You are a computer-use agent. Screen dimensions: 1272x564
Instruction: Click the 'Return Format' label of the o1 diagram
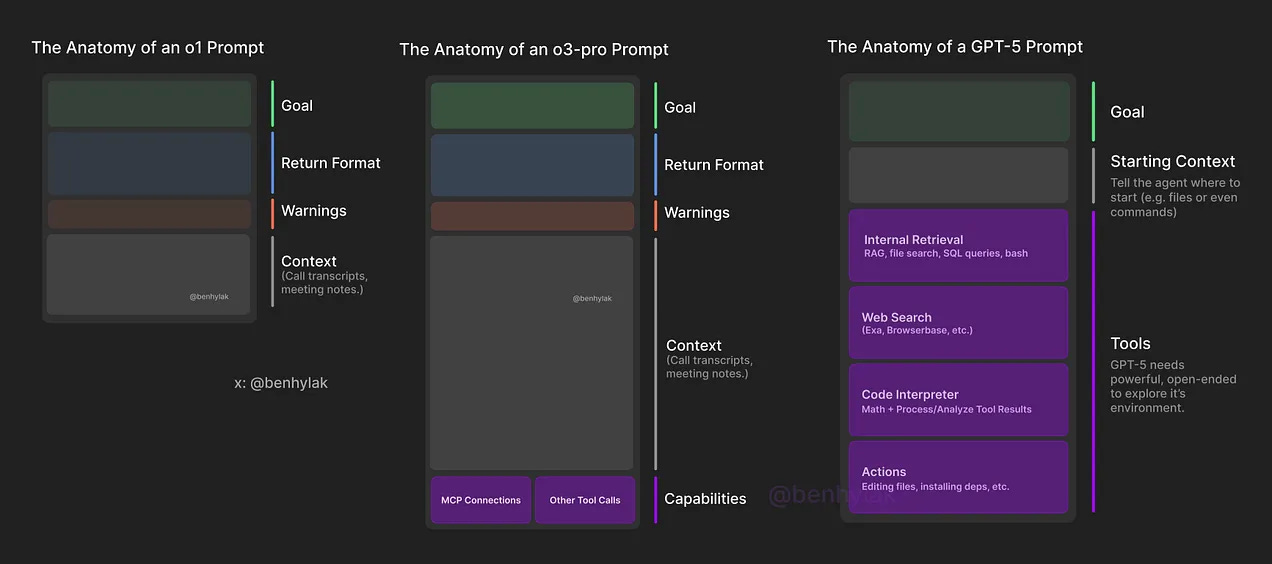[331, 163]
